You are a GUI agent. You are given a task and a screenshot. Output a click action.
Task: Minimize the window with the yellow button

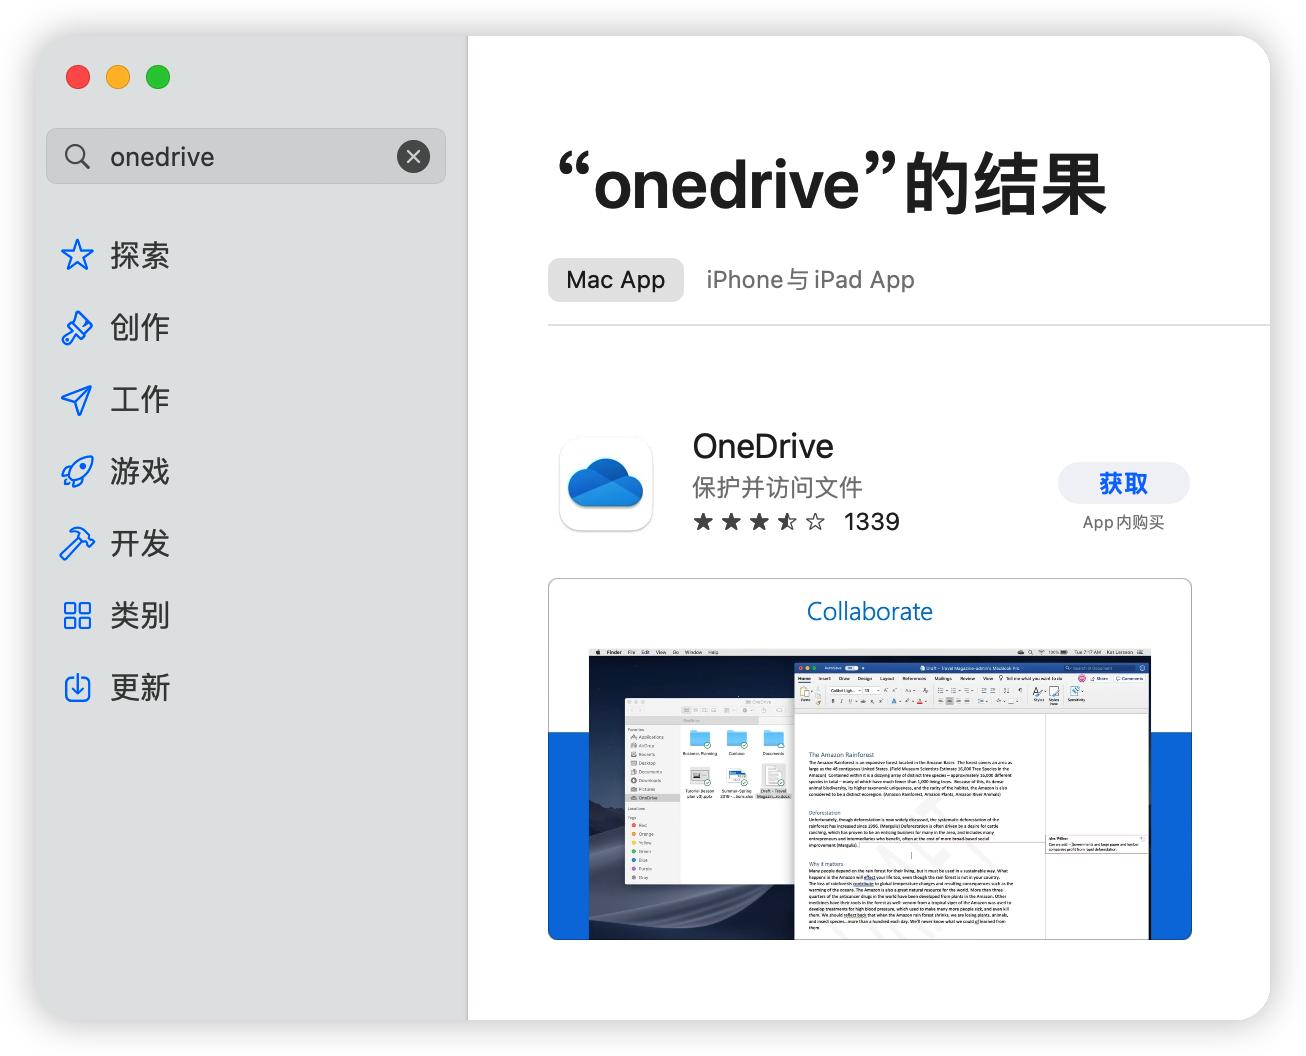tap(118, 77)
